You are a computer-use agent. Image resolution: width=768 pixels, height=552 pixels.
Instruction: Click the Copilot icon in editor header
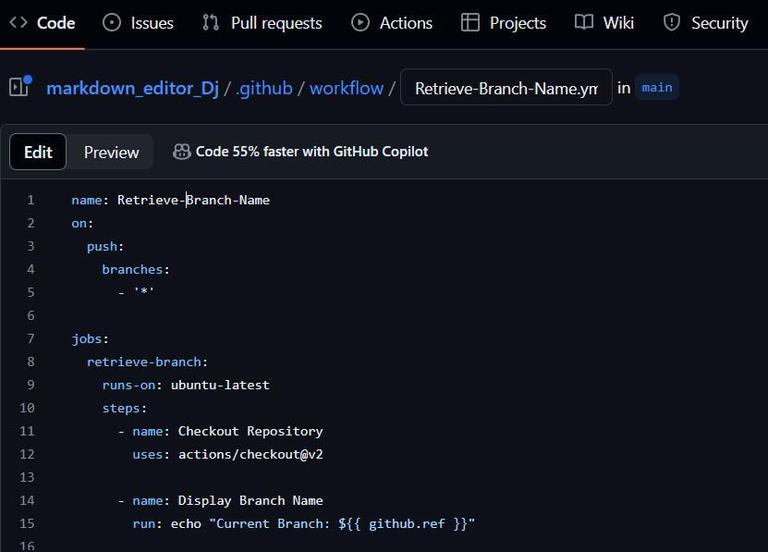point(182,151)
